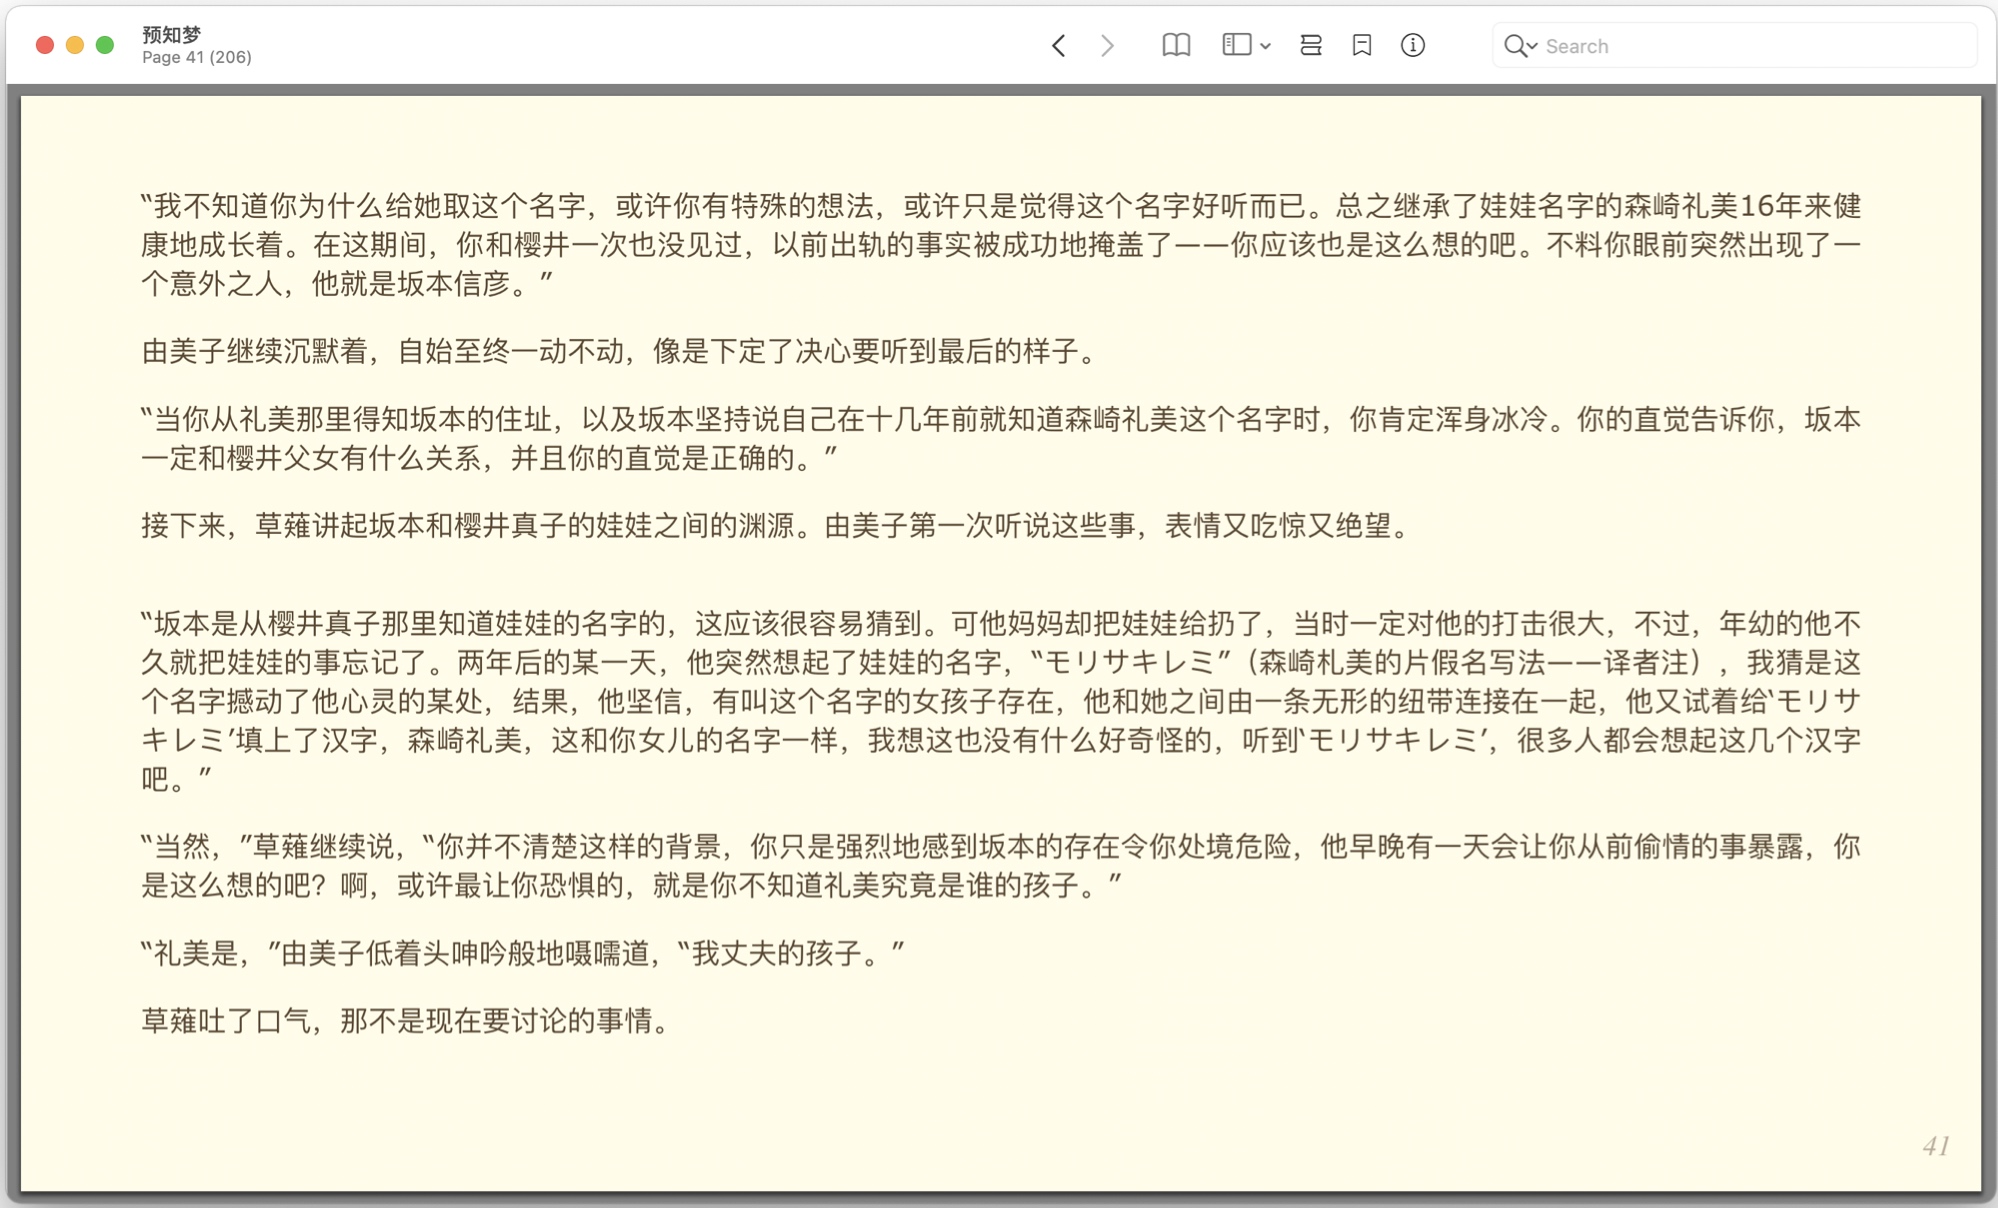
Task: Go back to the previous page
Action: pos(1058,46)
